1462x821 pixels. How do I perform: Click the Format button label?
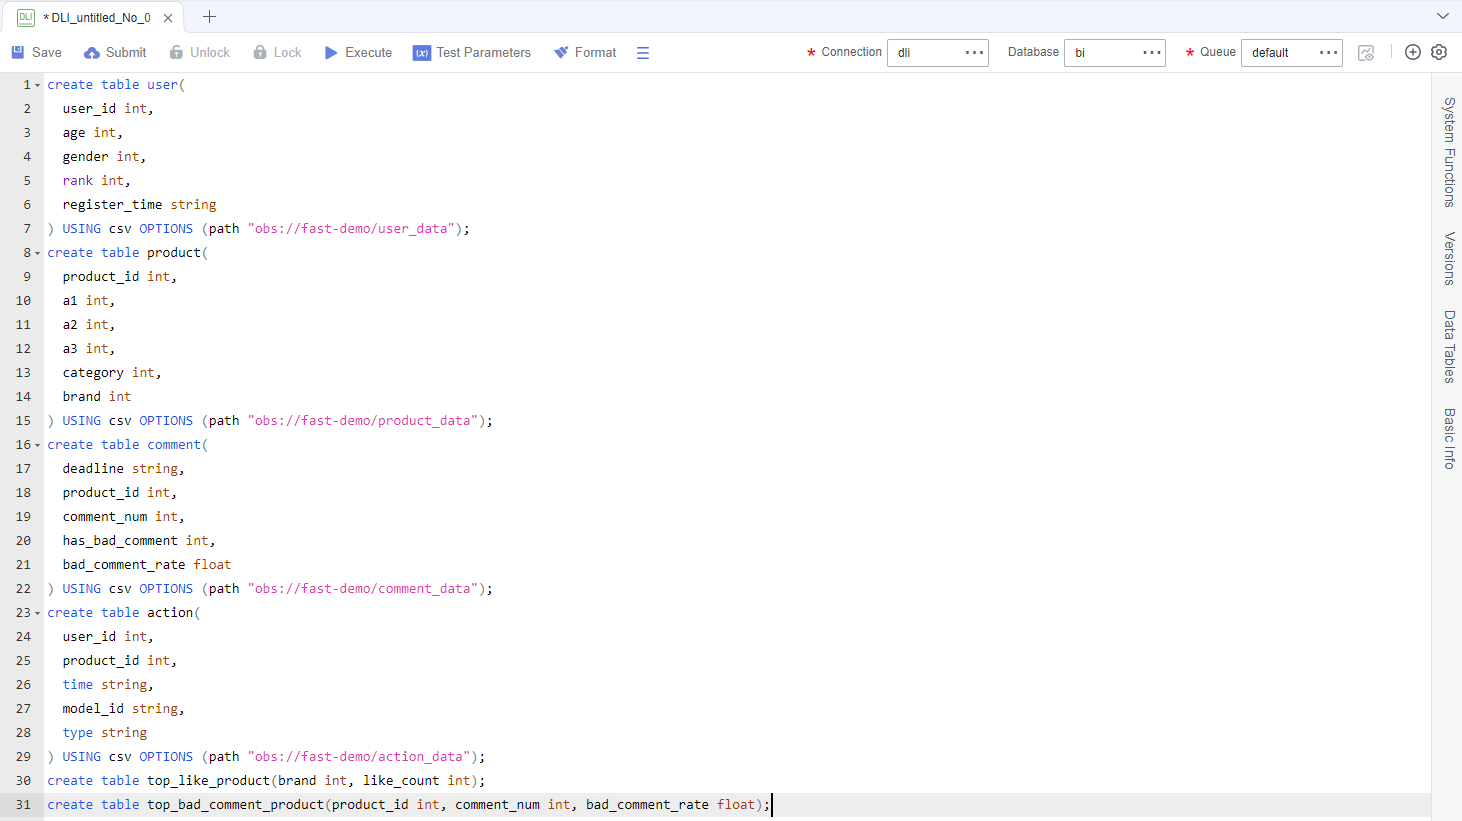point(596,53)
